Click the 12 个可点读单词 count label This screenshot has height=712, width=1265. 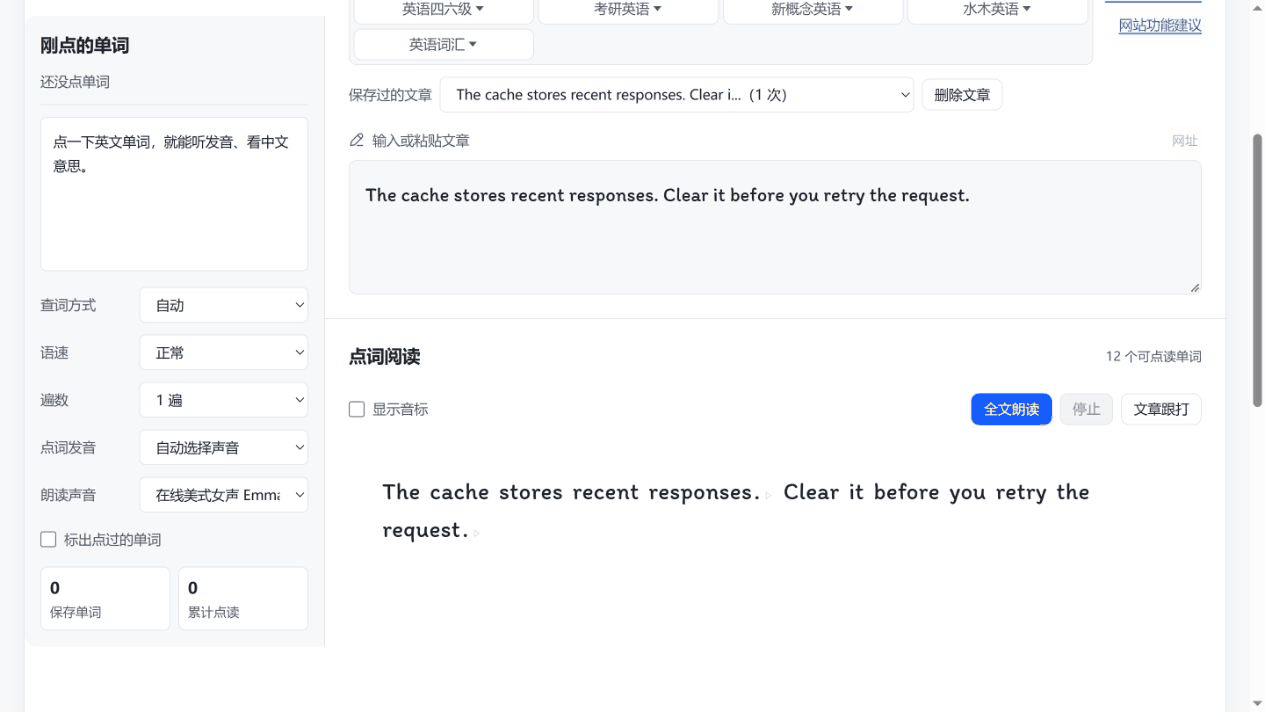(x=1153, y=357)
